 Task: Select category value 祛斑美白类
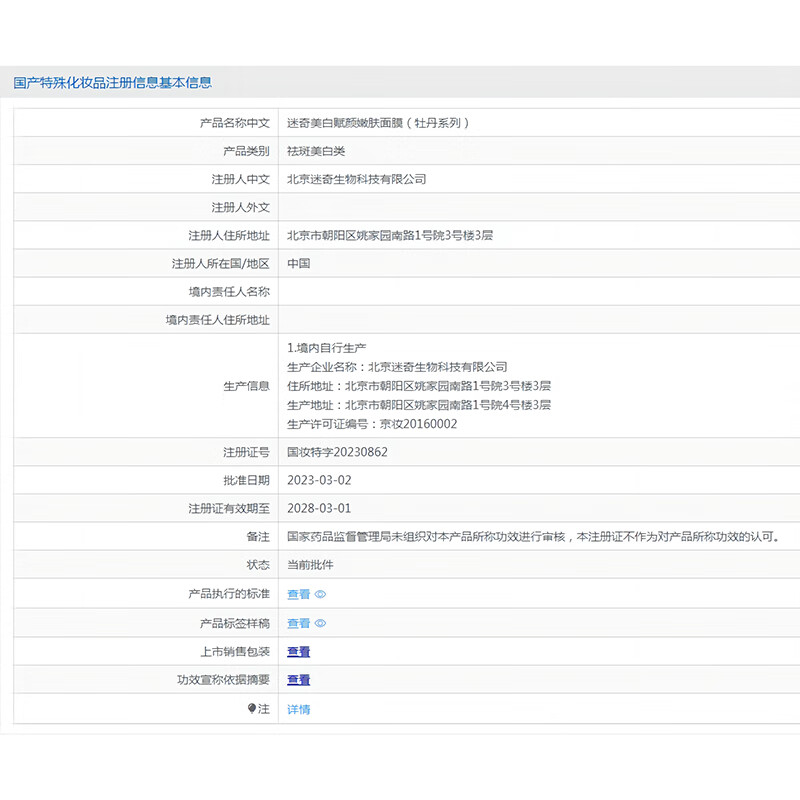click(316, 151)
